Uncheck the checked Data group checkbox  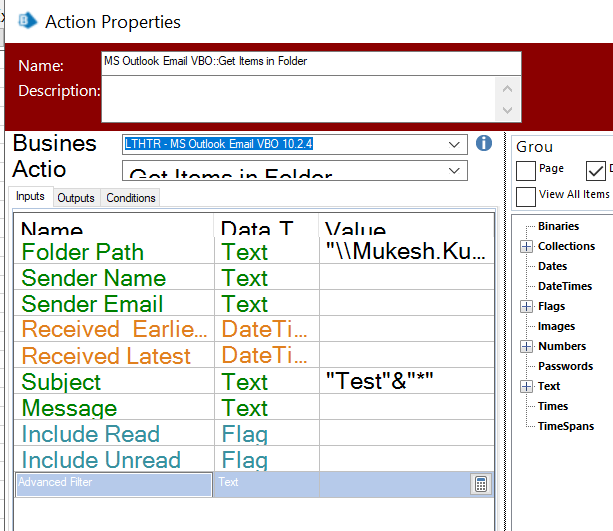coord(596,170)
